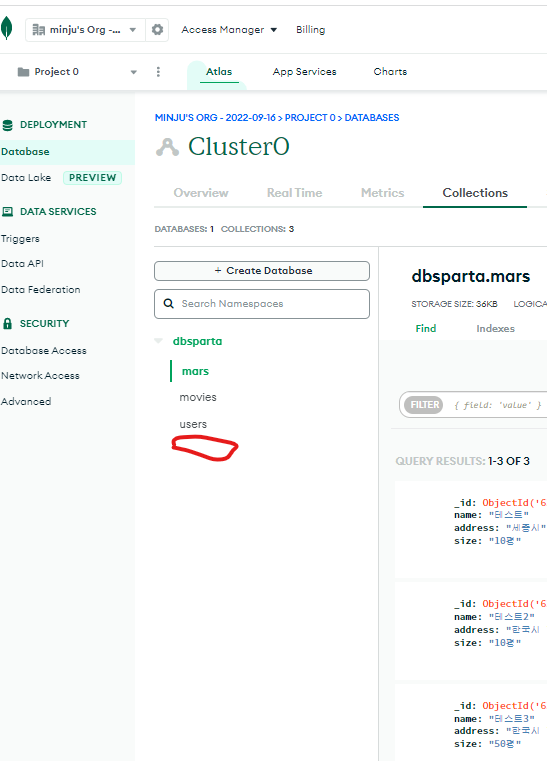Open the Find tab for dbsparta.mars
Viewport: 547px width, 761px height.
426,329
